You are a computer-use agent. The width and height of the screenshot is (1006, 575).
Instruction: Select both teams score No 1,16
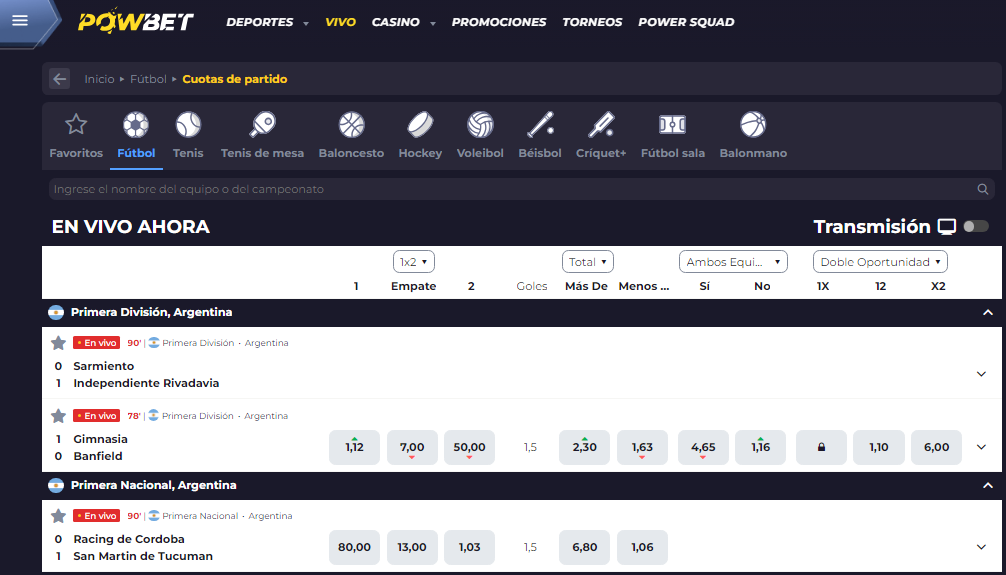pos(760,447)
